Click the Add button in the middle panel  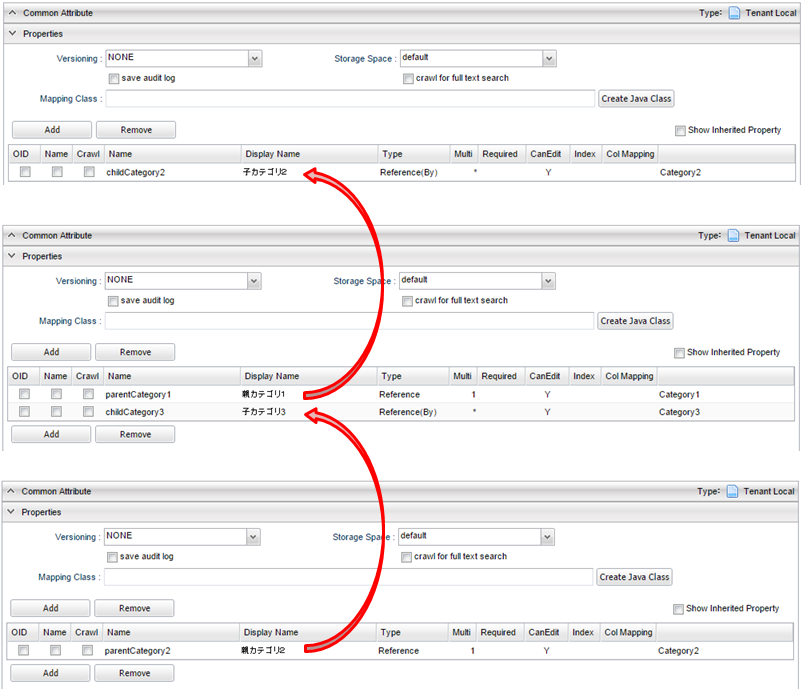(x=50, y=351)
